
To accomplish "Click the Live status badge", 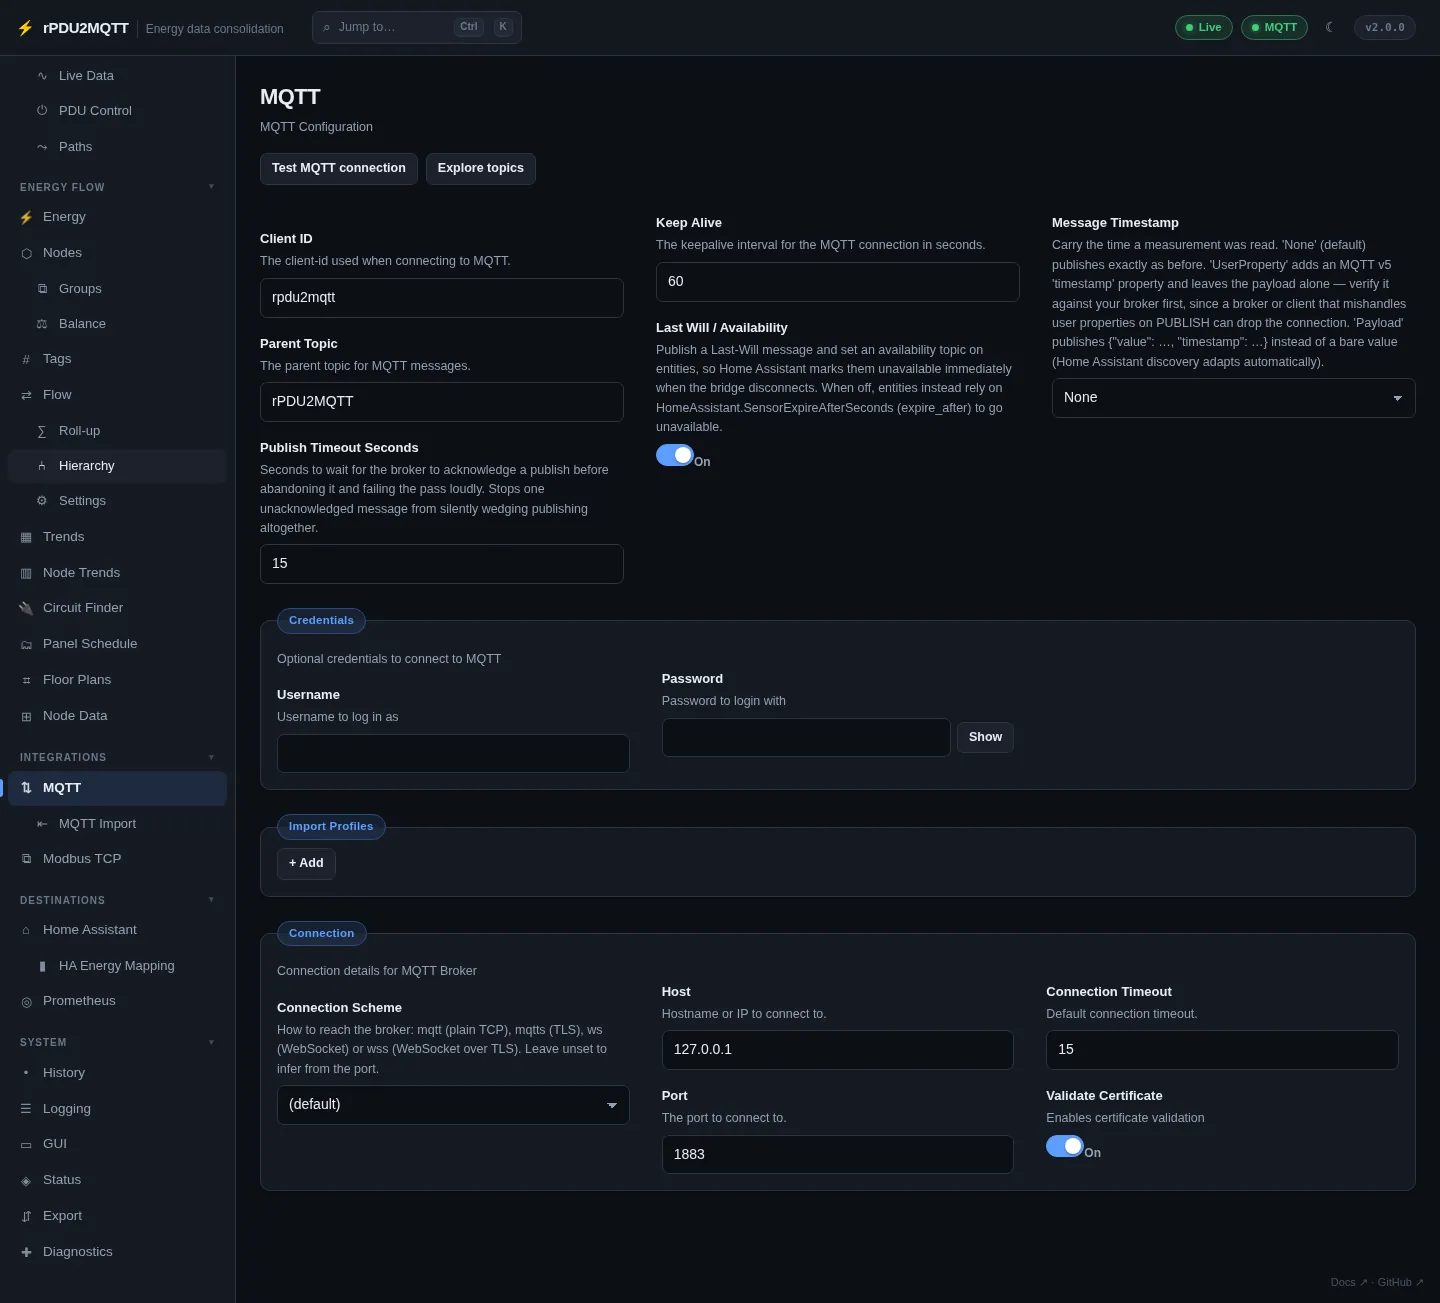I will (x=1204, y=27).
